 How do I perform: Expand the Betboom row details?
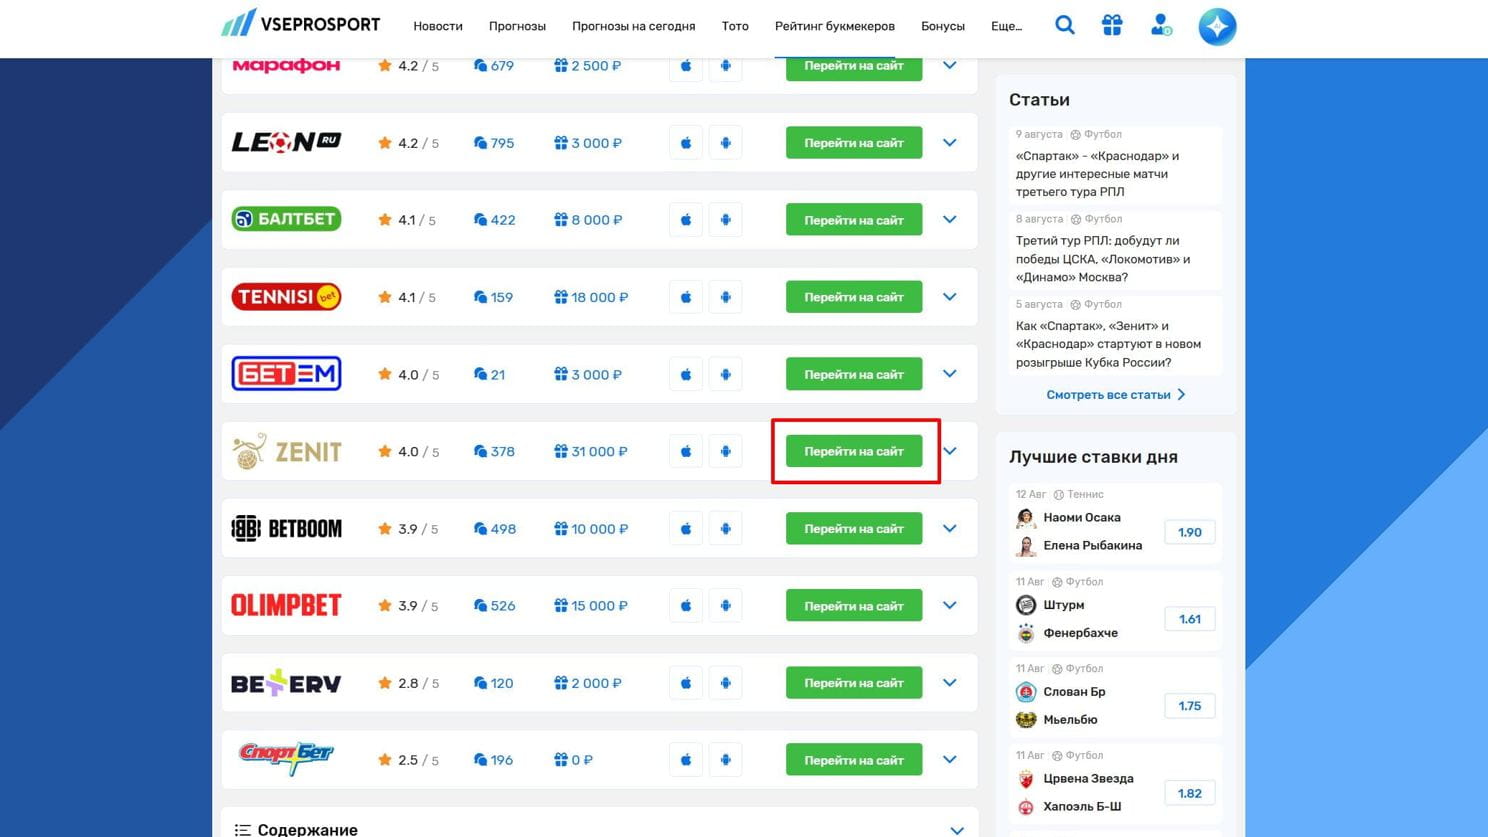[x=950, y=529]
